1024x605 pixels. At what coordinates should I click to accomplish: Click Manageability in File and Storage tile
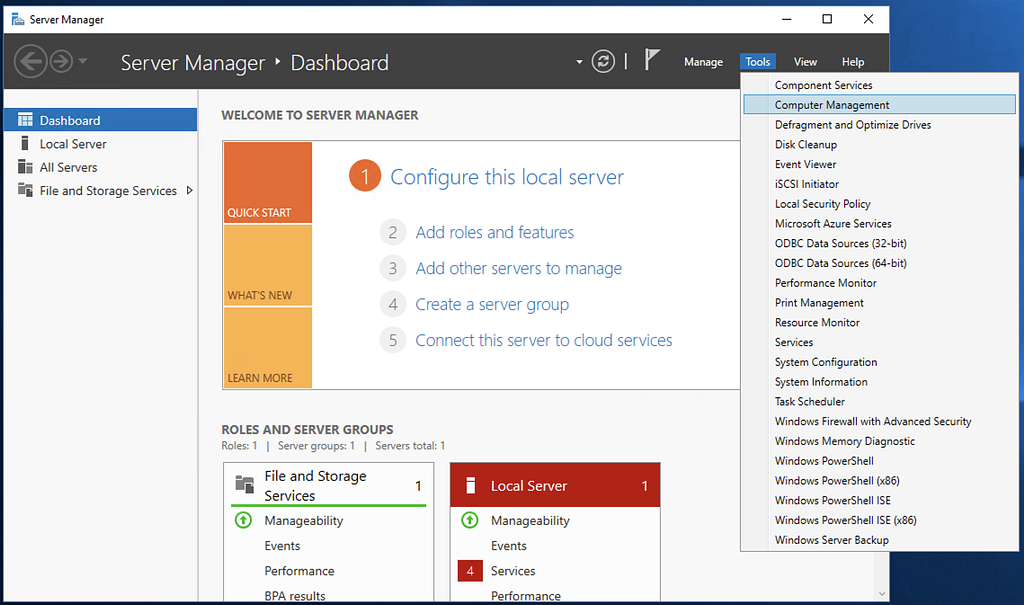pyautogui.click(x=304, y=521)
